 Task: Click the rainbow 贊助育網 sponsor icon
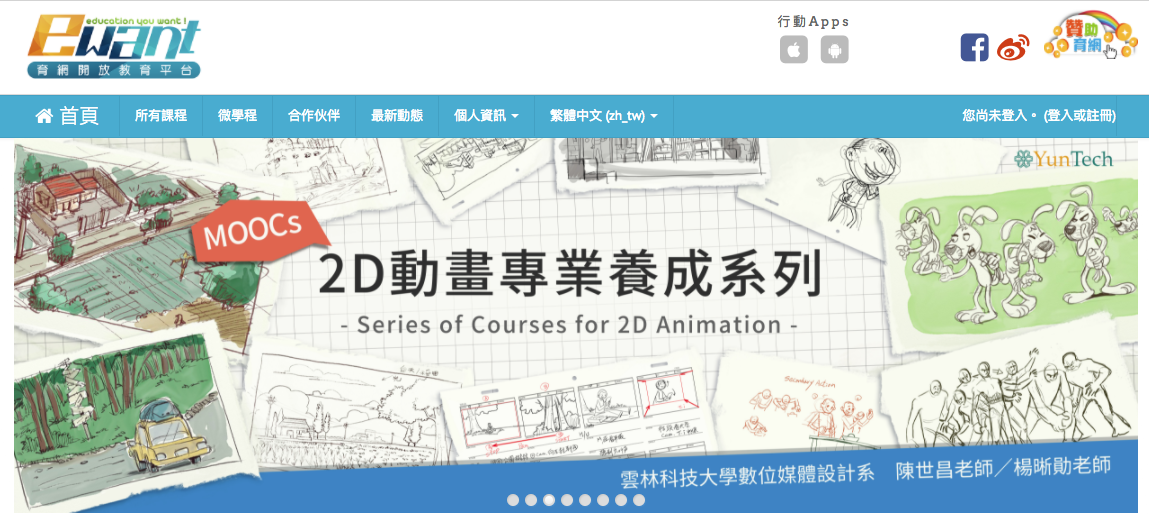[x=1089, y=39]
